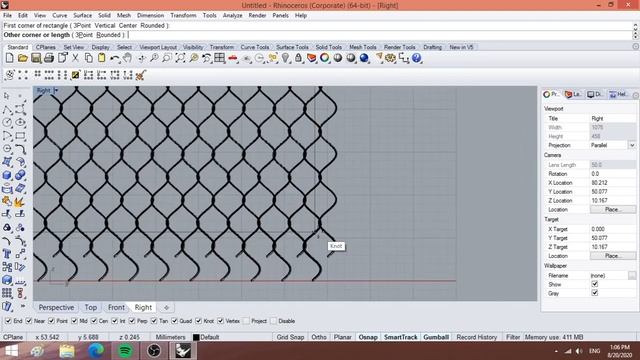
Task: Switch to the Front viewport tab
Action: [x=116, y=307]
